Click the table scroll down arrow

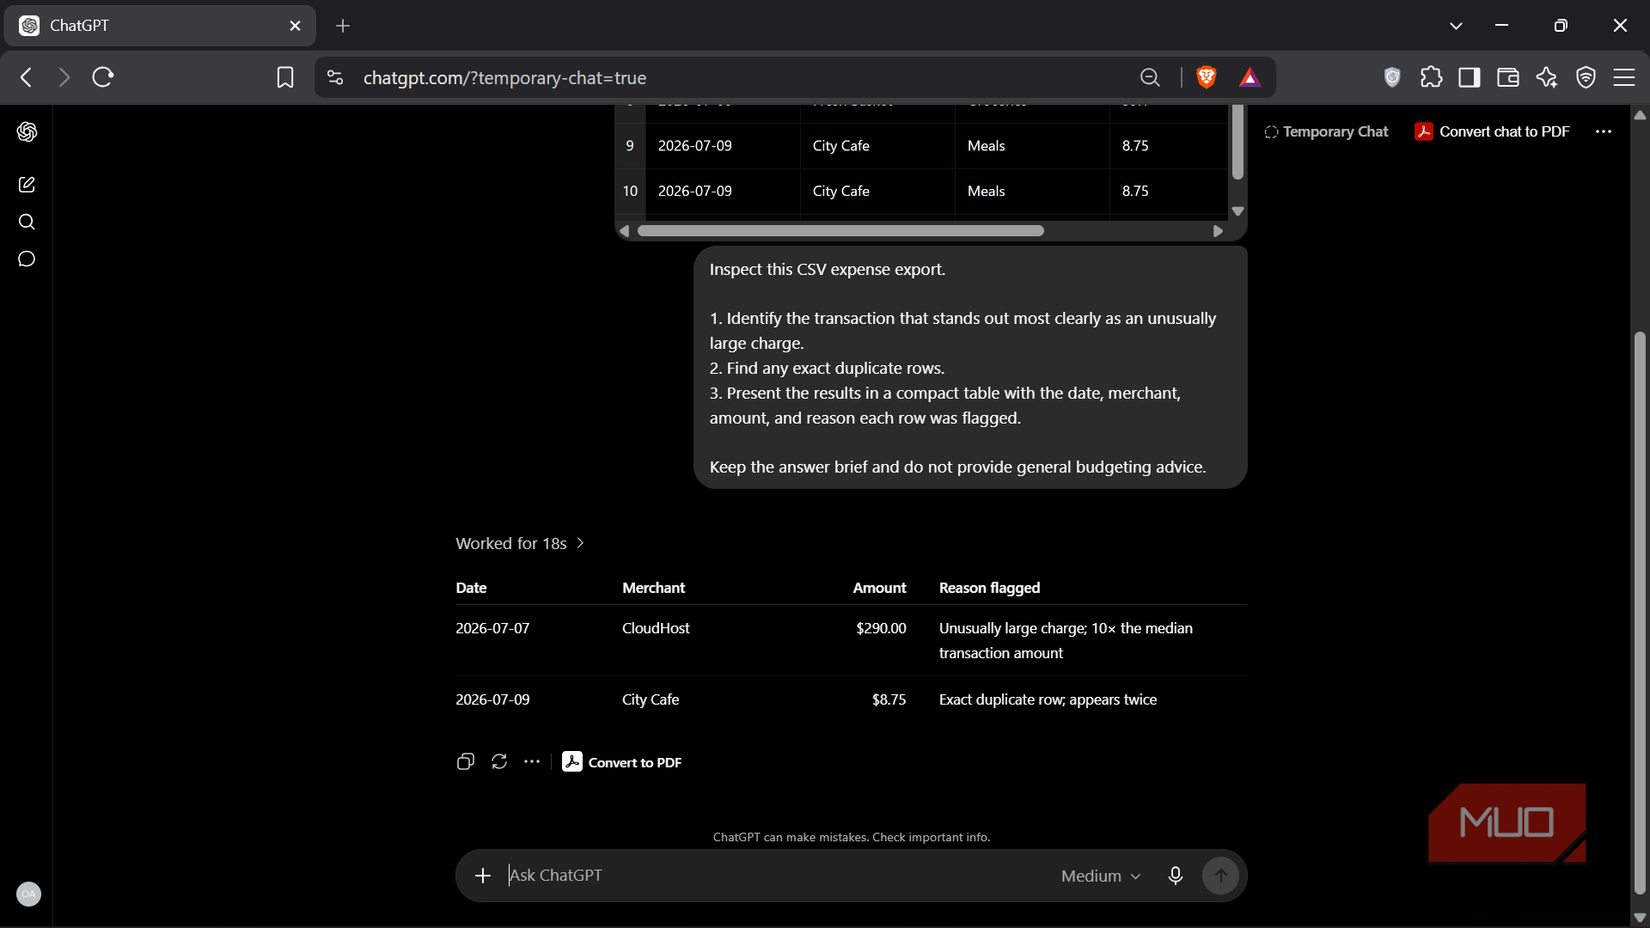pyautogui.click(x=1238, y=211)
